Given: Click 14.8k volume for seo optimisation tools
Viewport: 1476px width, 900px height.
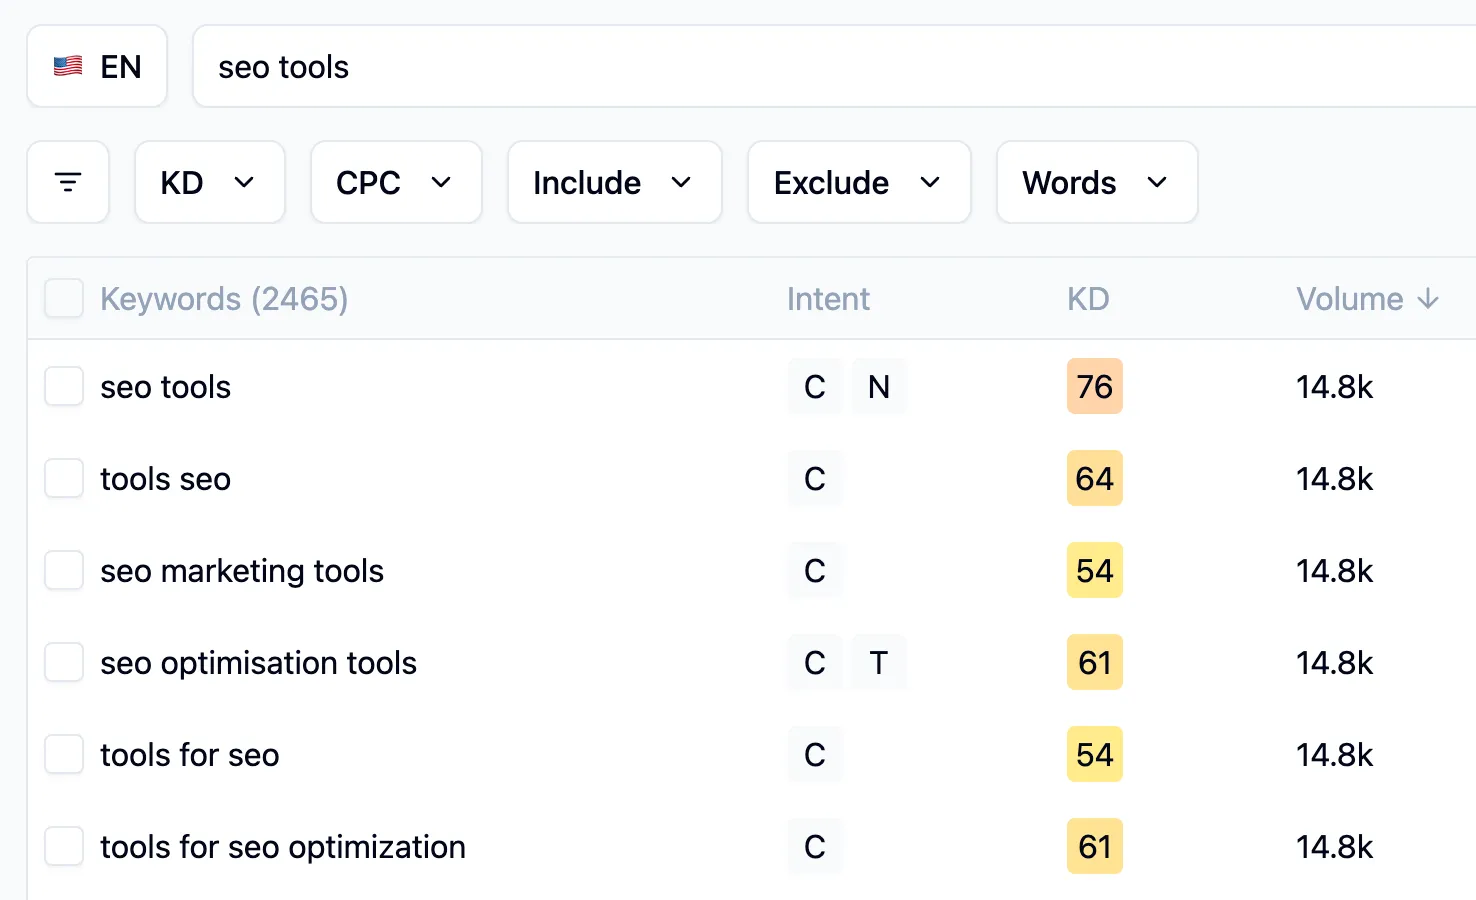Looking at the screenshot, I should click(x=1335, y=663).
